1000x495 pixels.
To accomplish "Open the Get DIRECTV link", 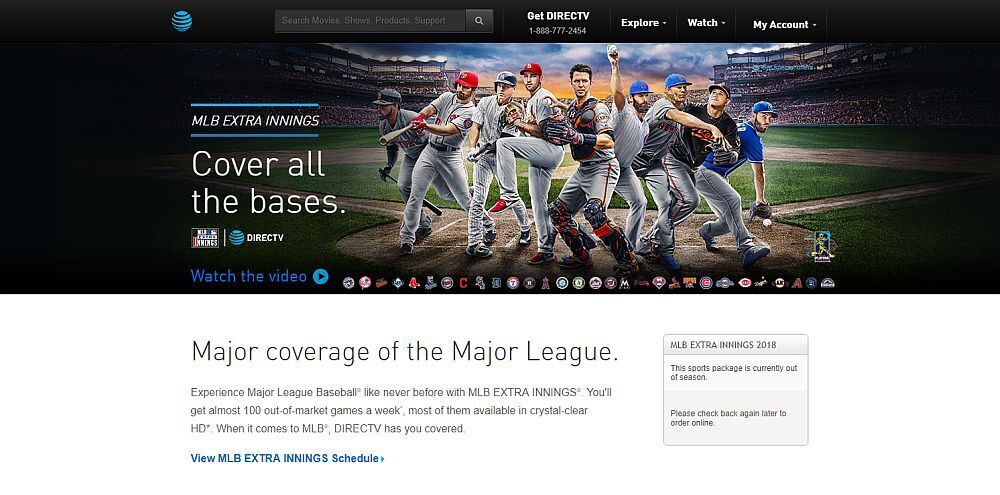I will click(558, 16).
